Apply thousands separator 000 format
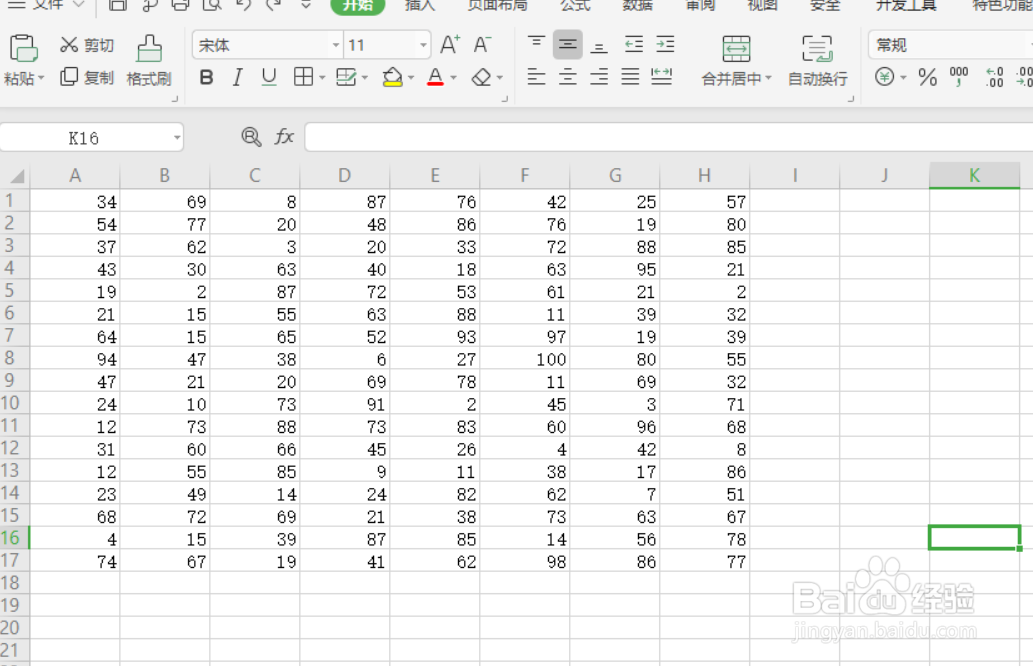This screenshot has width=1033, height=666. click(959, 76)
